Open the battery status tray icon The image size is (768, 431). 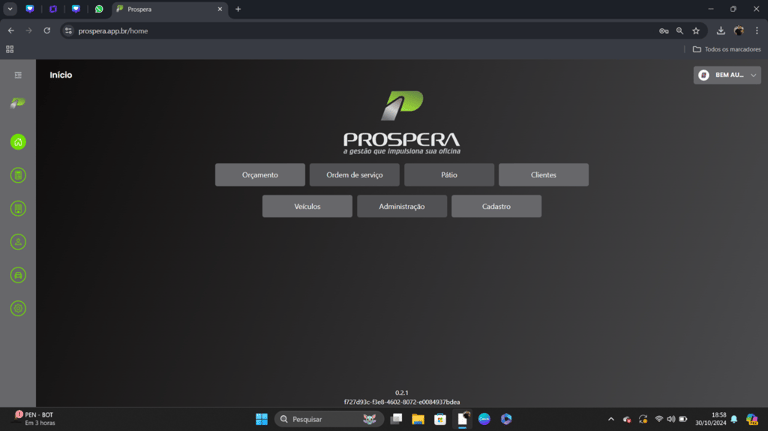coord(683,419)
